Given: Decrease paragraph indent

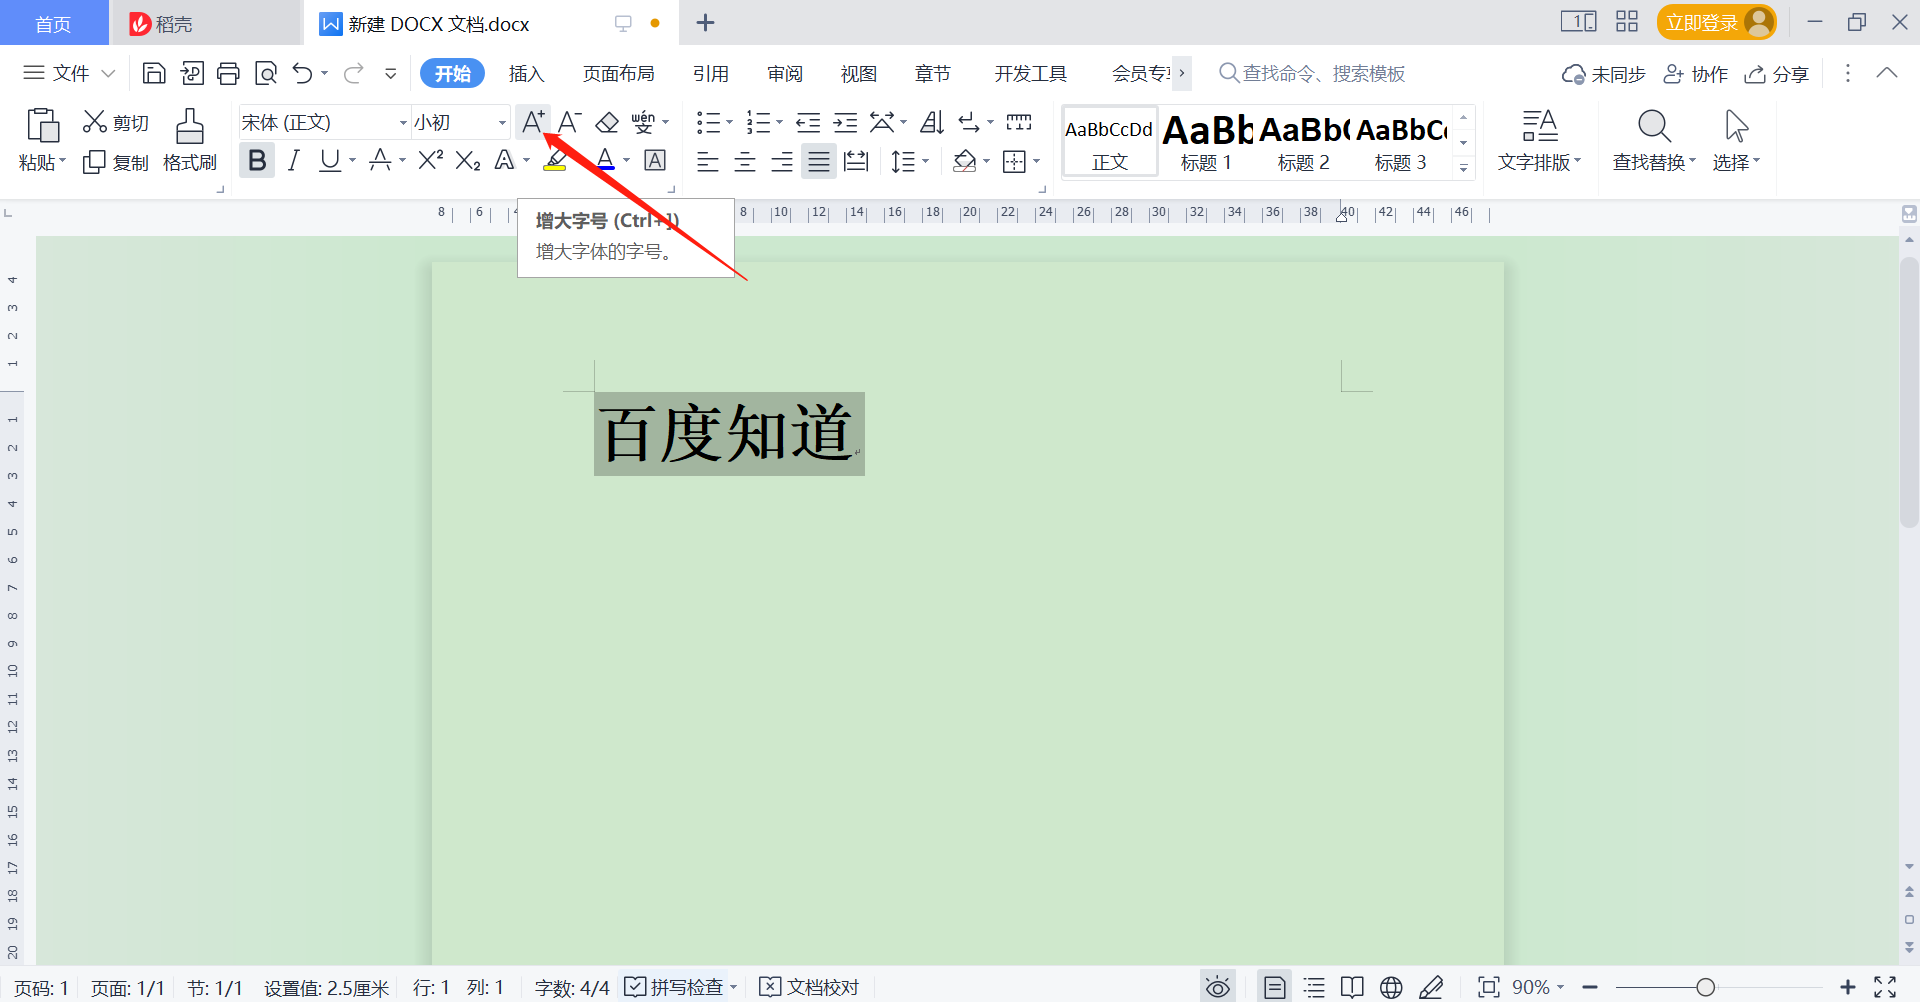Looking at the screenshot, I should (808, 122).
